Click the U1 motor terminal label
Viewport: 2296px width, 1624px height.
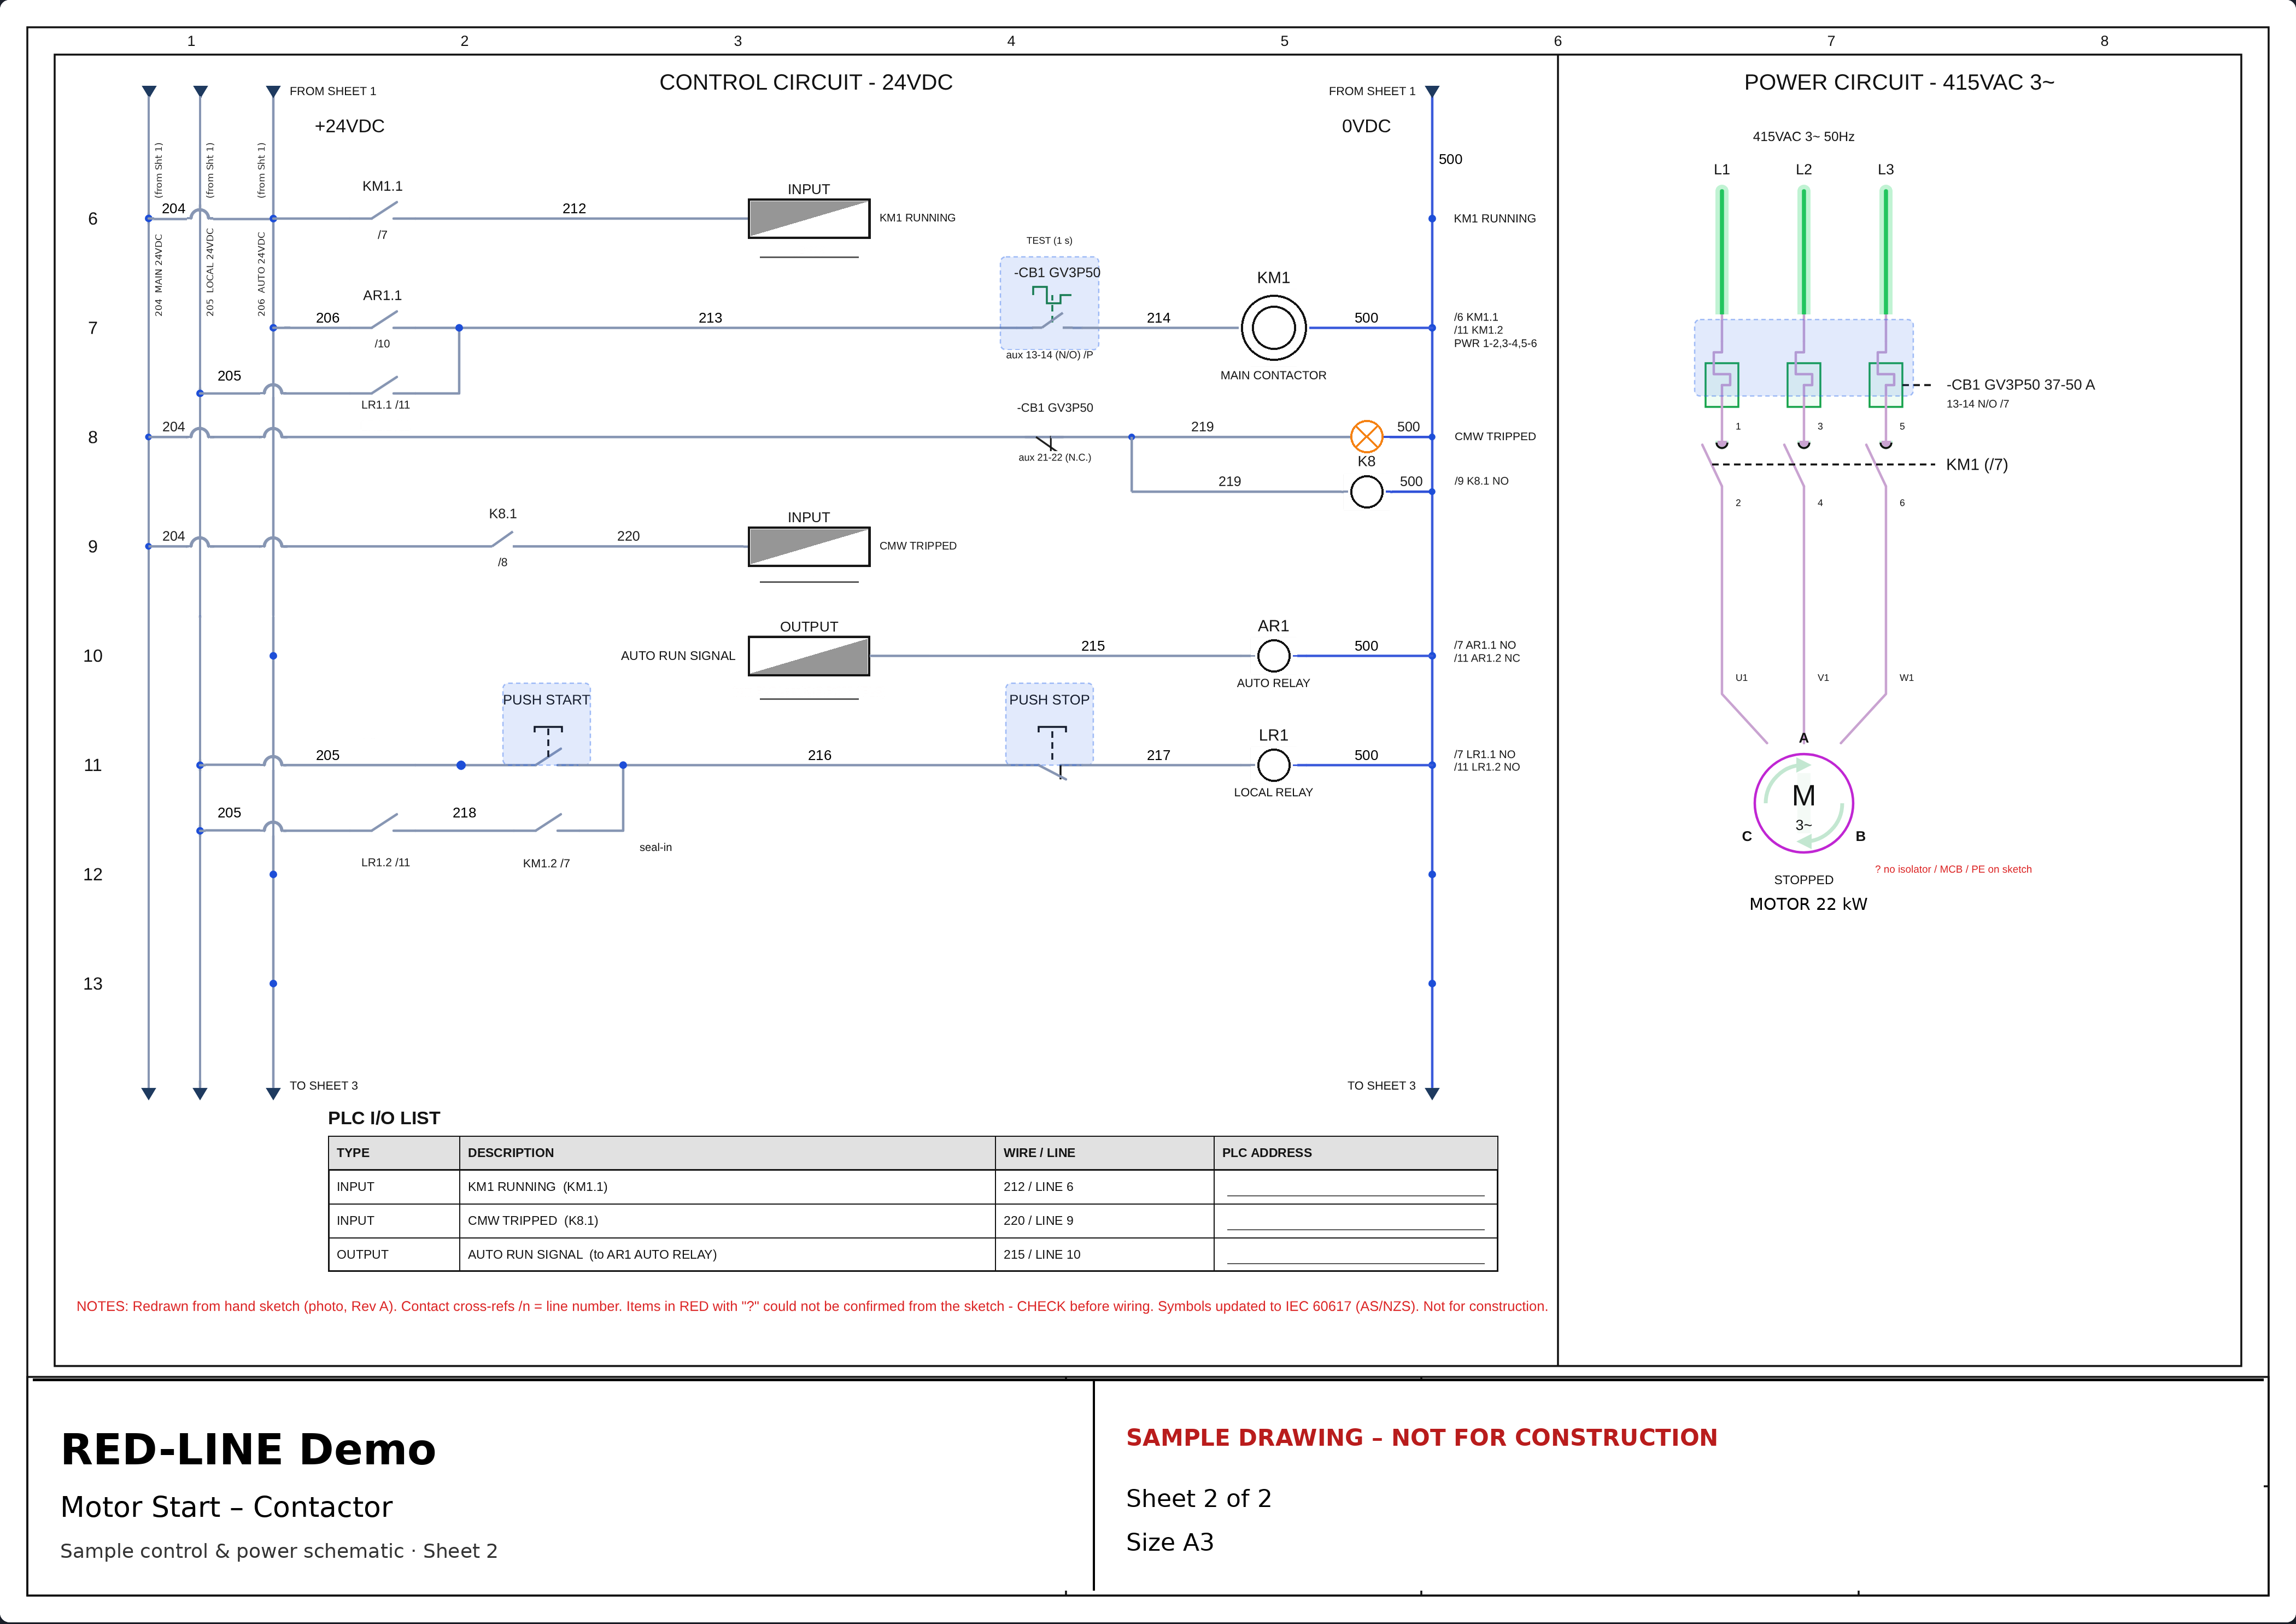coord(1741,678)
